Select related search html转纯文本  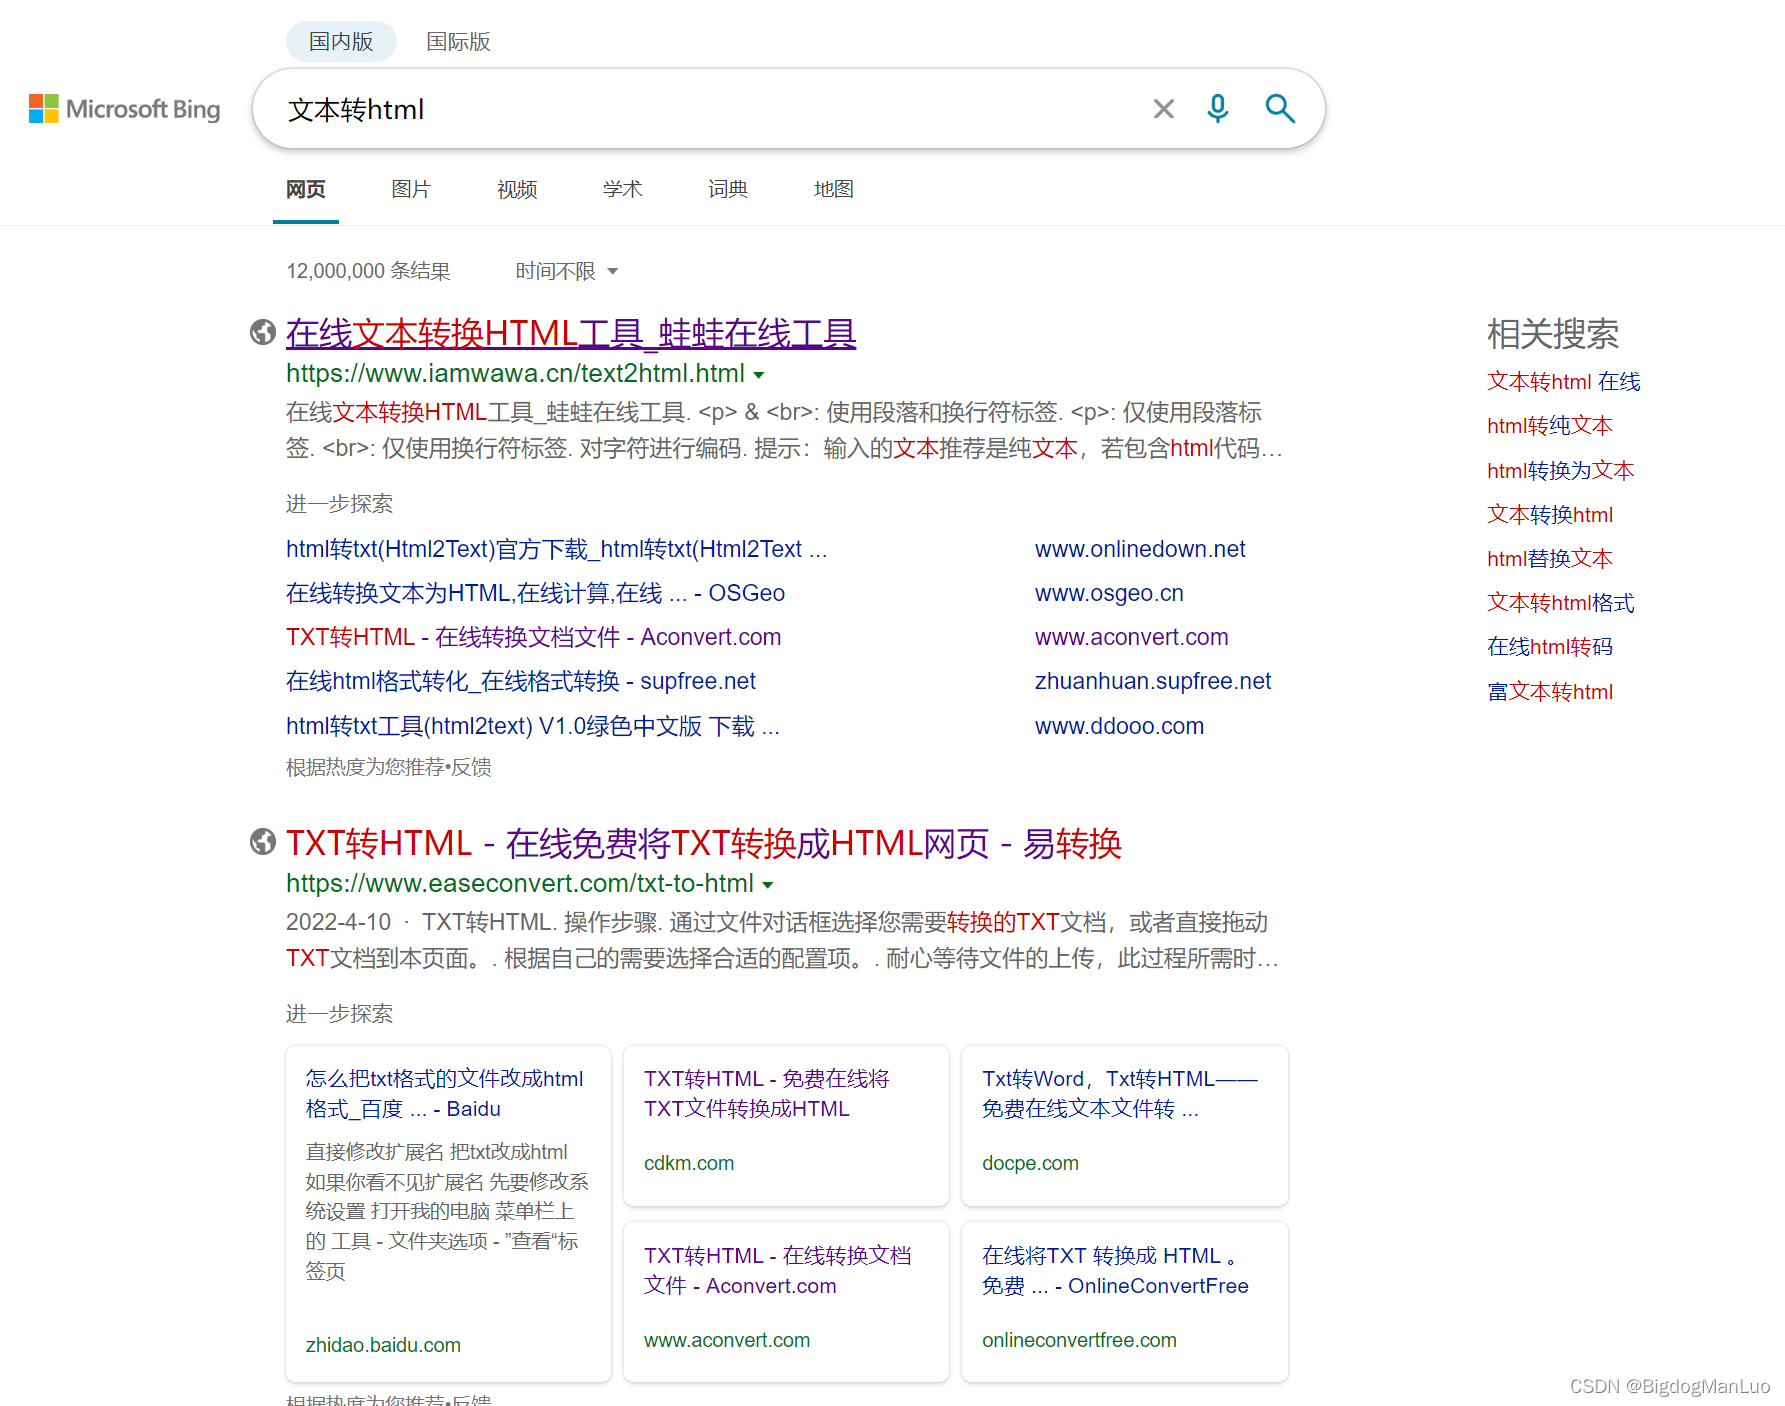1549,426
